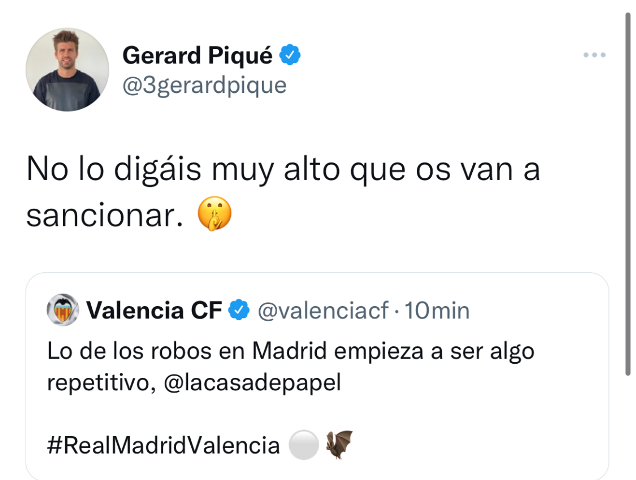Click the bat emoji
The image size is (636, 480).
[x=339, y=445]
